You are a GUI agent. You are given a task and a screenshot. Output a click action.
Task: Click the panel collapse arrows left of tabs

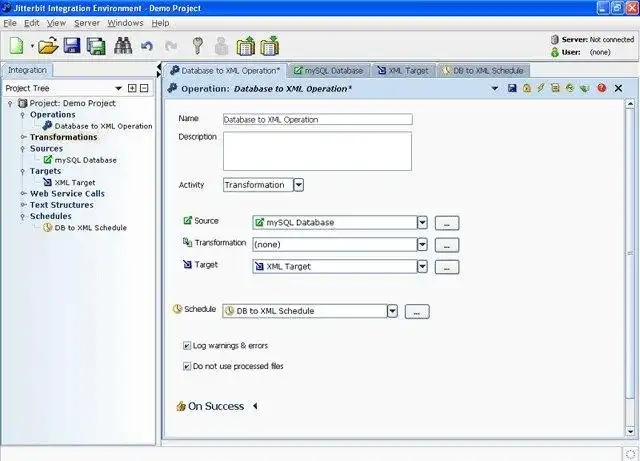159,70
